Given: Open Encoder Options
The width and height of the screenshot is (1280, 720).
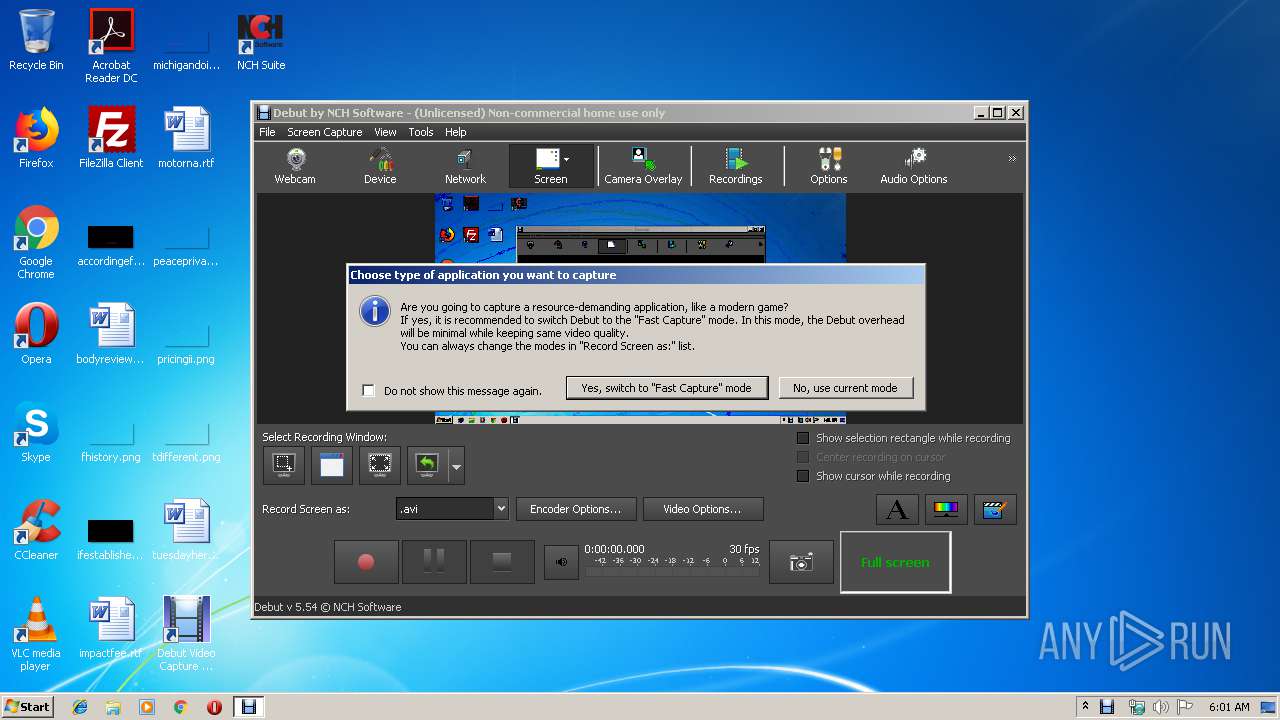Looking at the screenshot, I should click(x=575, y=509).
